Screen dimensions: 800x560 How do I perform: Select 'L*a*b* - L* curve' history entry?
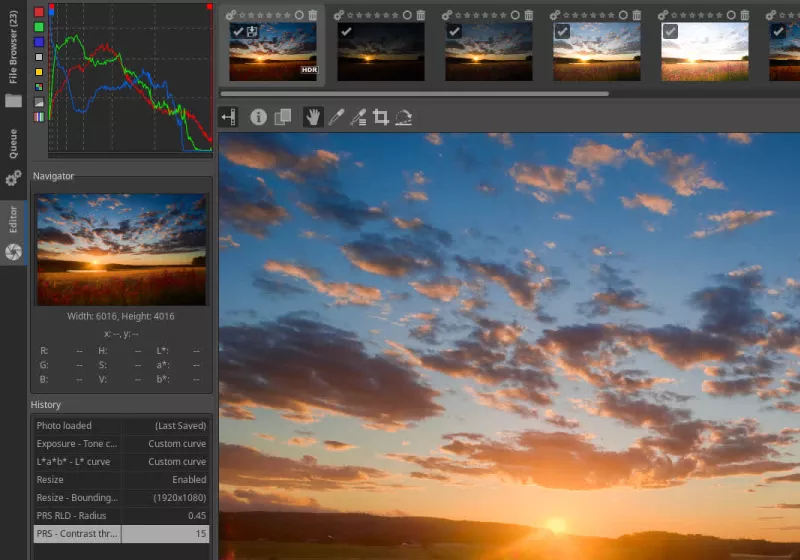coord(121,462)
